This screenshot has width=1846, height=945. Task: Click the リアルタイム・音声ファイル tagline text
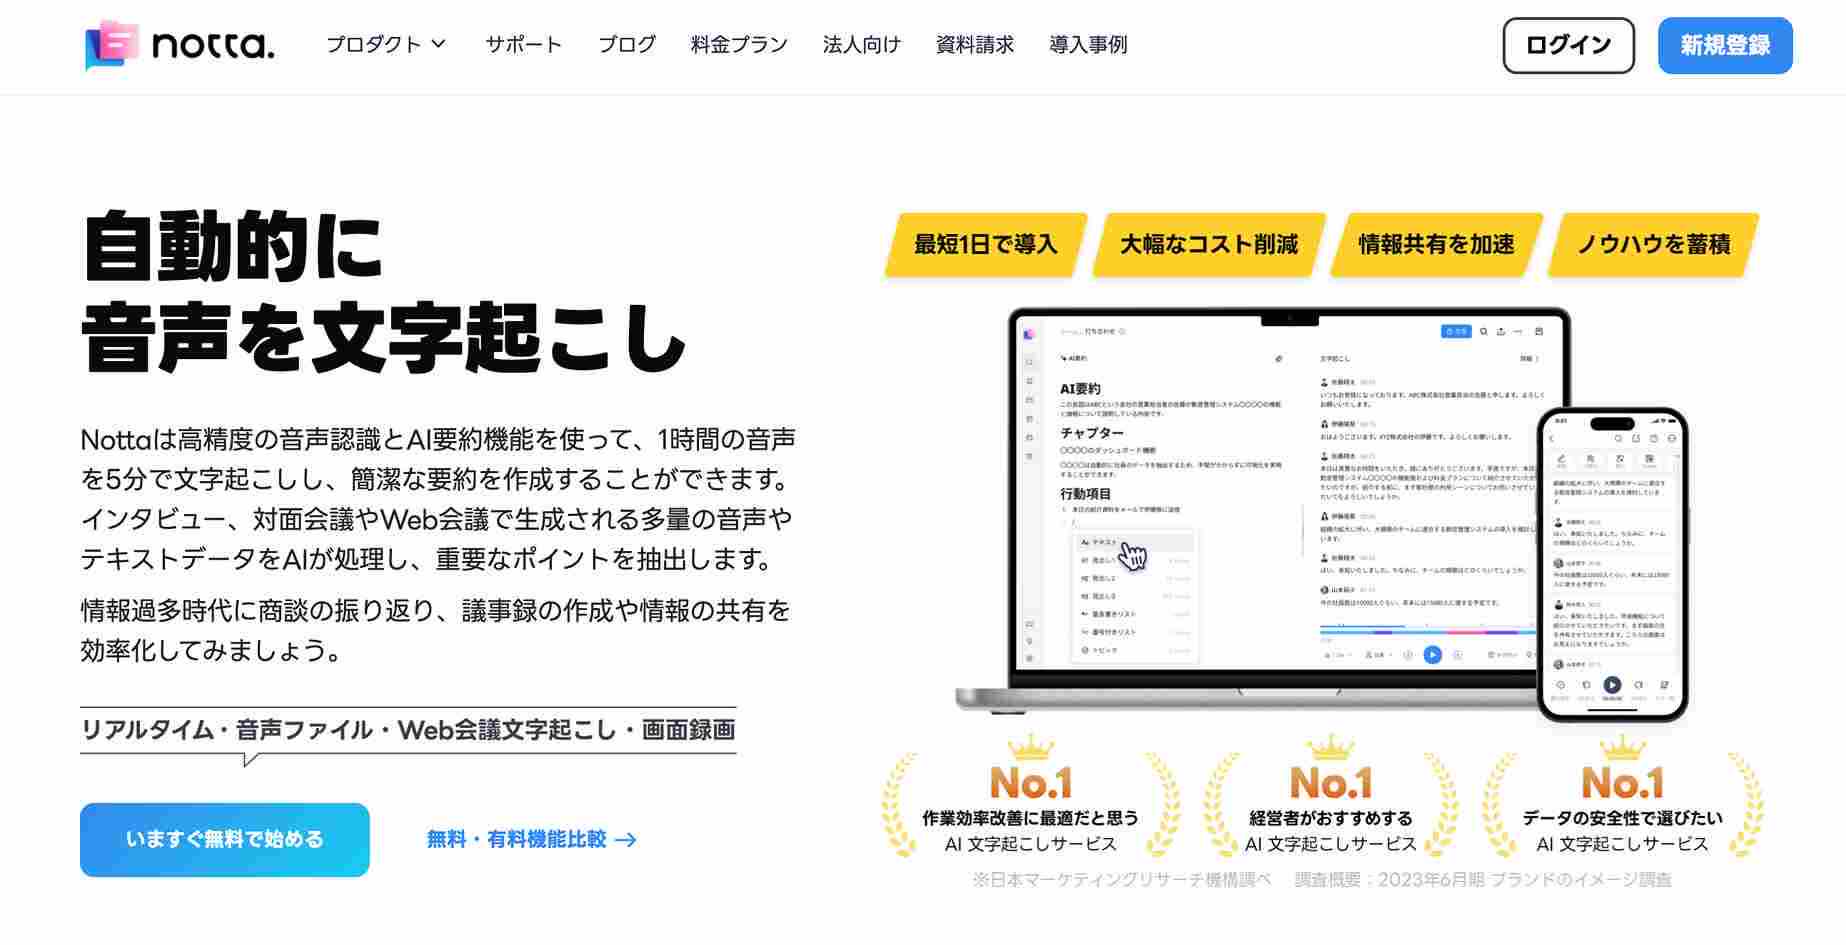(x=408, y=730)
